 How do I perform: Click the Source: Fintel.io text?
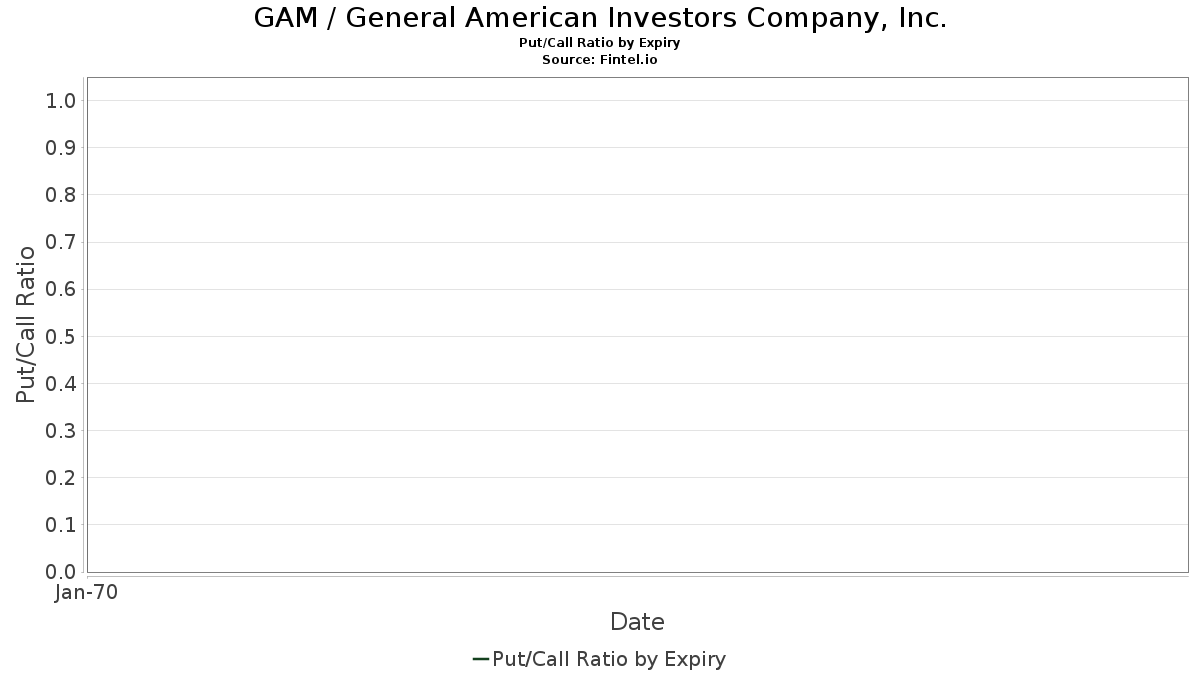[600, 60]
